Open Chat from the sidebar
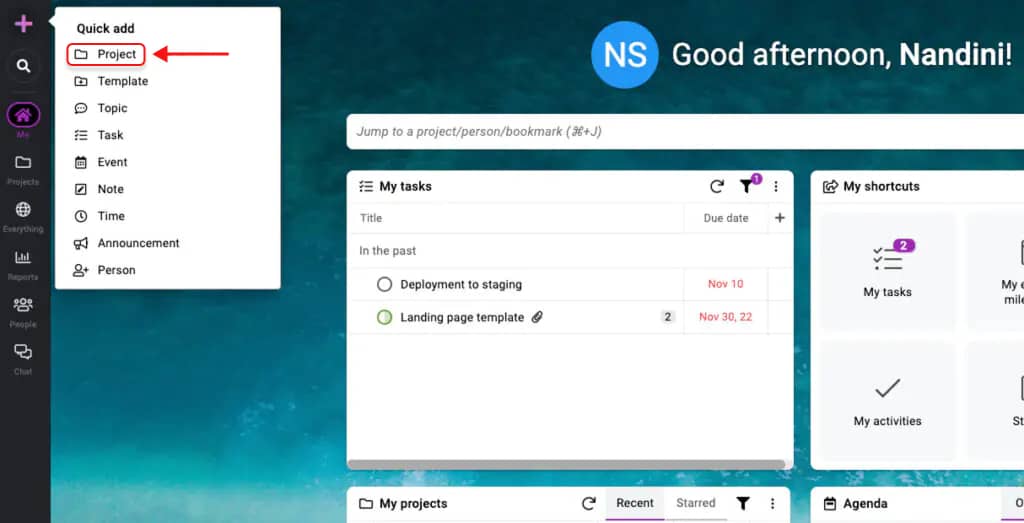1024x523 pixels. tap(23, 357)
